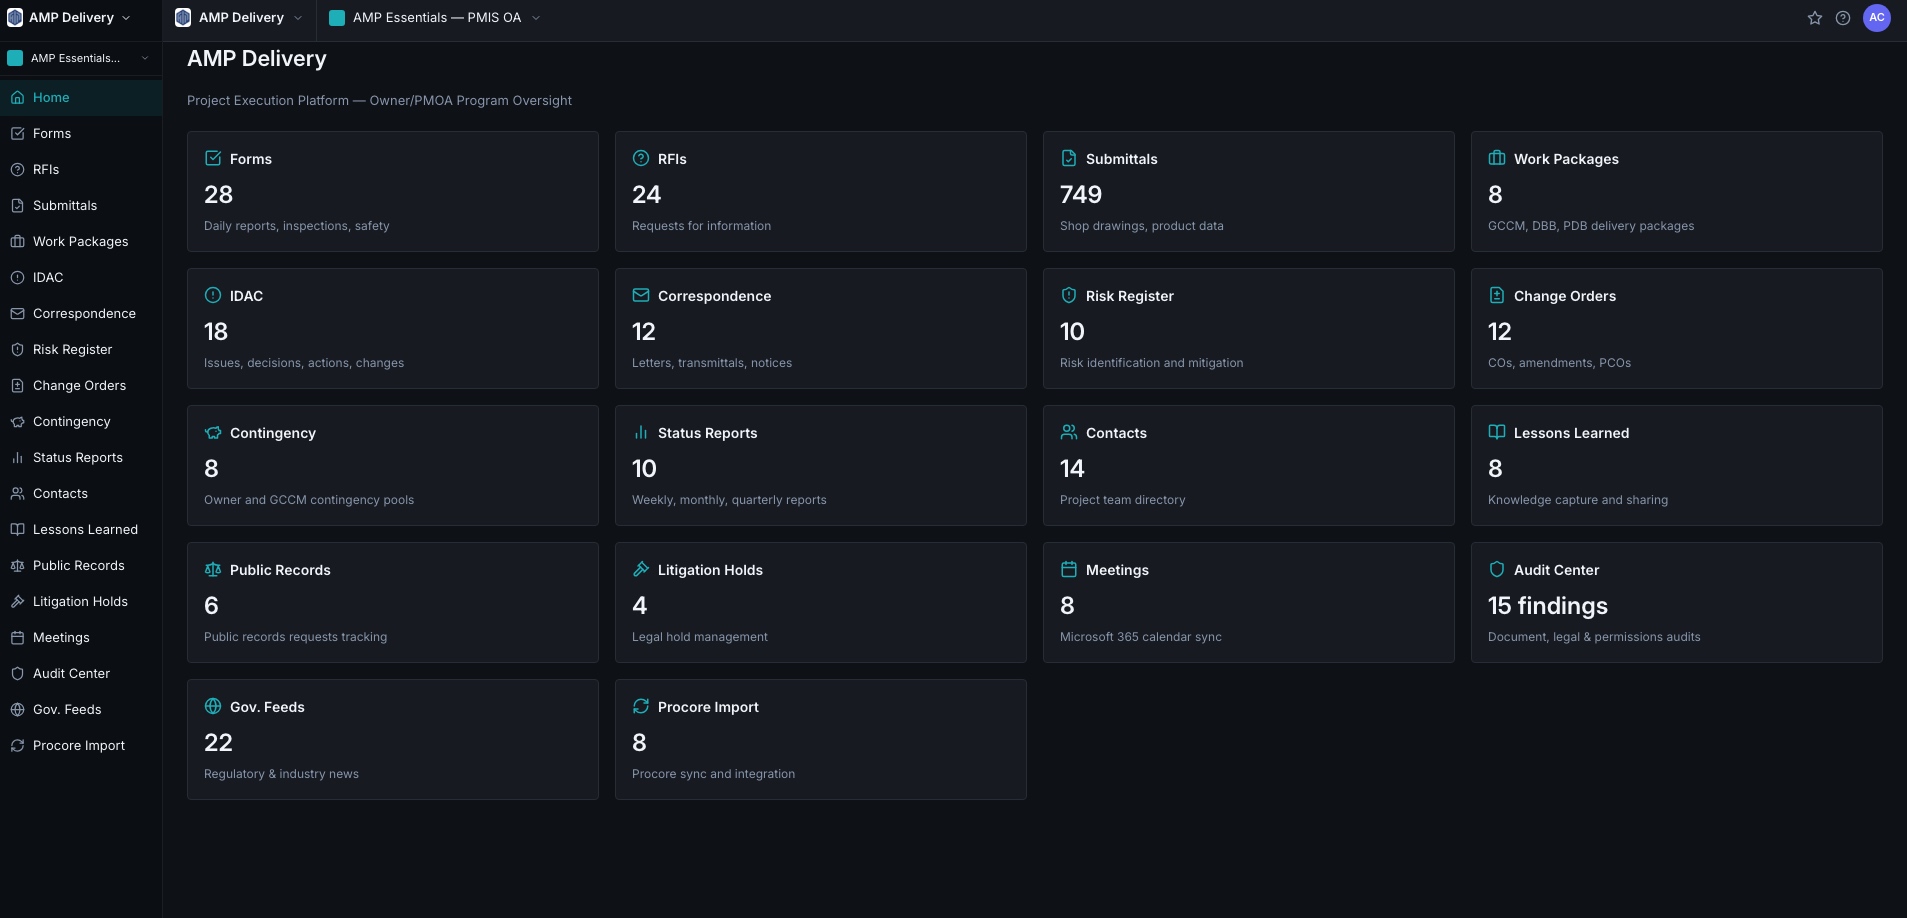Click the Public Records card scales icon
This screenshot has height=918, width=1907.
213,569
